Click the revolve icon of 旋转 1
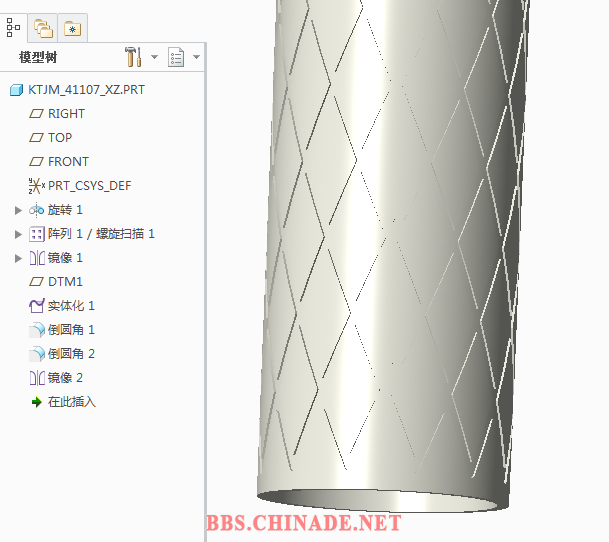This screenshot has height=542, width=609. 37,210
